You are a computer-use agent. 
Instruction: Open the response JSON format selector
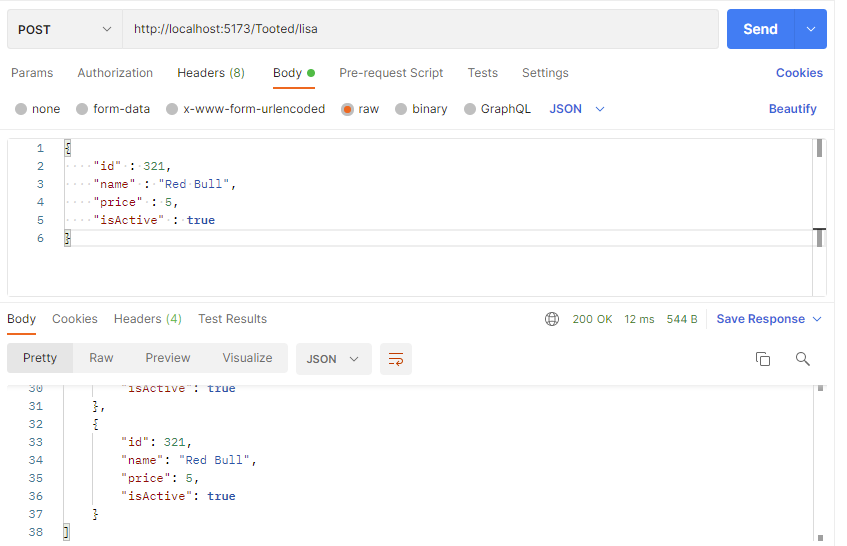pos(333,359)
